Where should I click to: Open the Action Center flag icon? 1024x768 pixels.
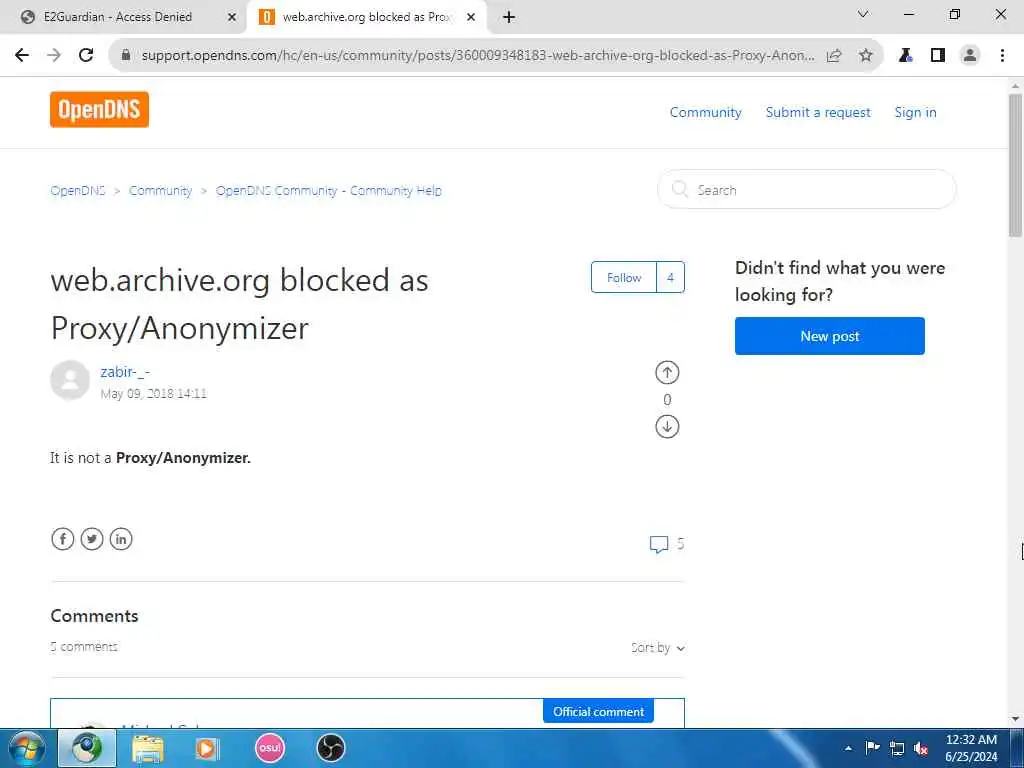click(x=872, y=748)
